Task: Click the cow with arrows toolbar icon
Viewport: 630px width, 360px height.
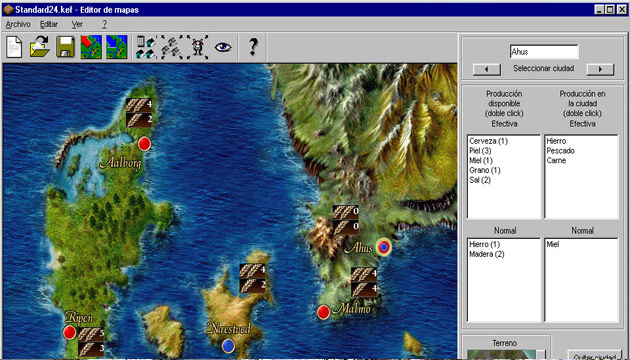Action: coord(197,47)
